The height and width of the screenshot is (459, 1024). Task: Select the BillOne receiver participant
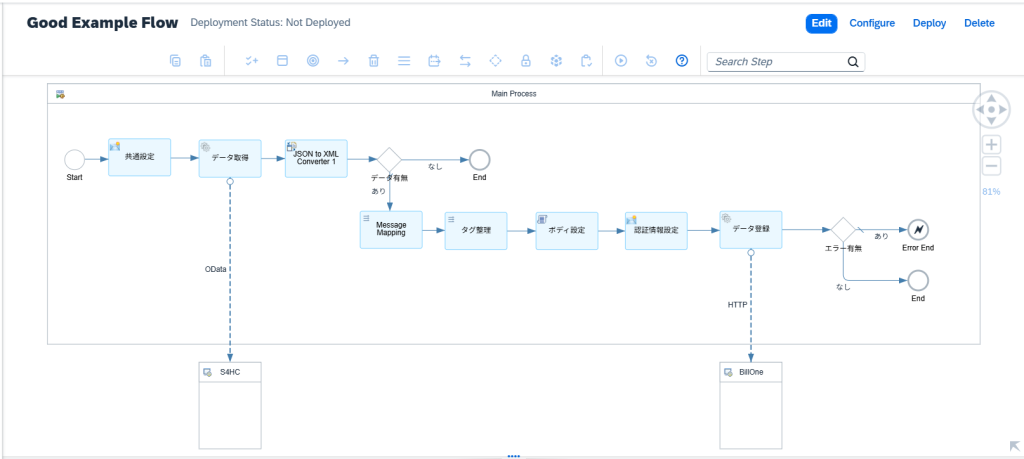click(751, 405)
